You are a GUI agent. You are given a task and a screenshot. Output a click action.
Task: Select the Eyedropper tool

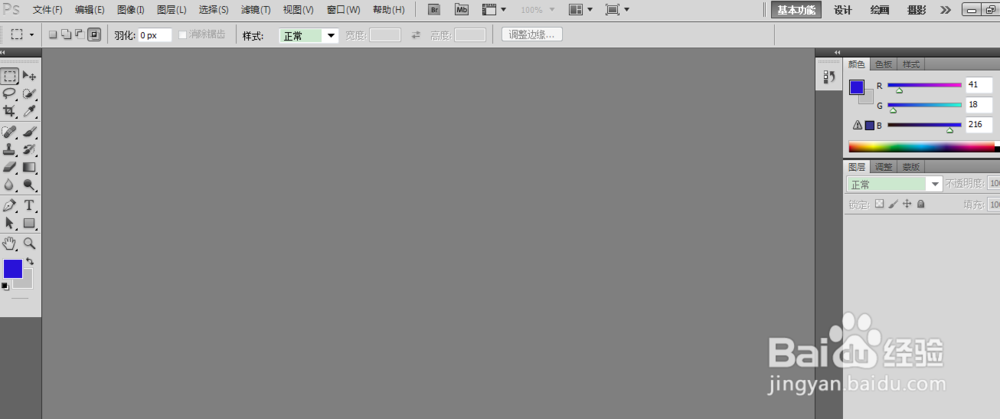pyautogui.click(x=29, y=112)
